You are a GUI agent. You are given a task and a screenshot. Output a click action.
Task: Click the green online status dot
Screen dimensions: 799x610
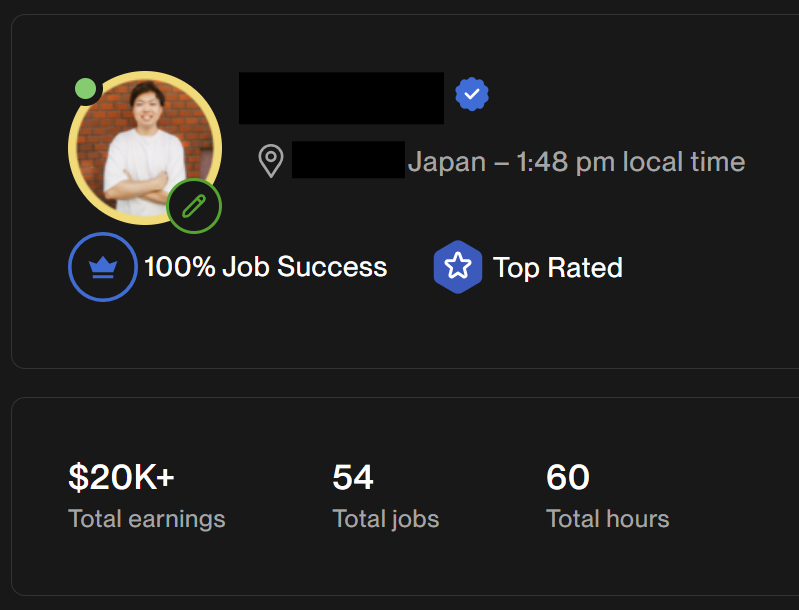(86, 89)
